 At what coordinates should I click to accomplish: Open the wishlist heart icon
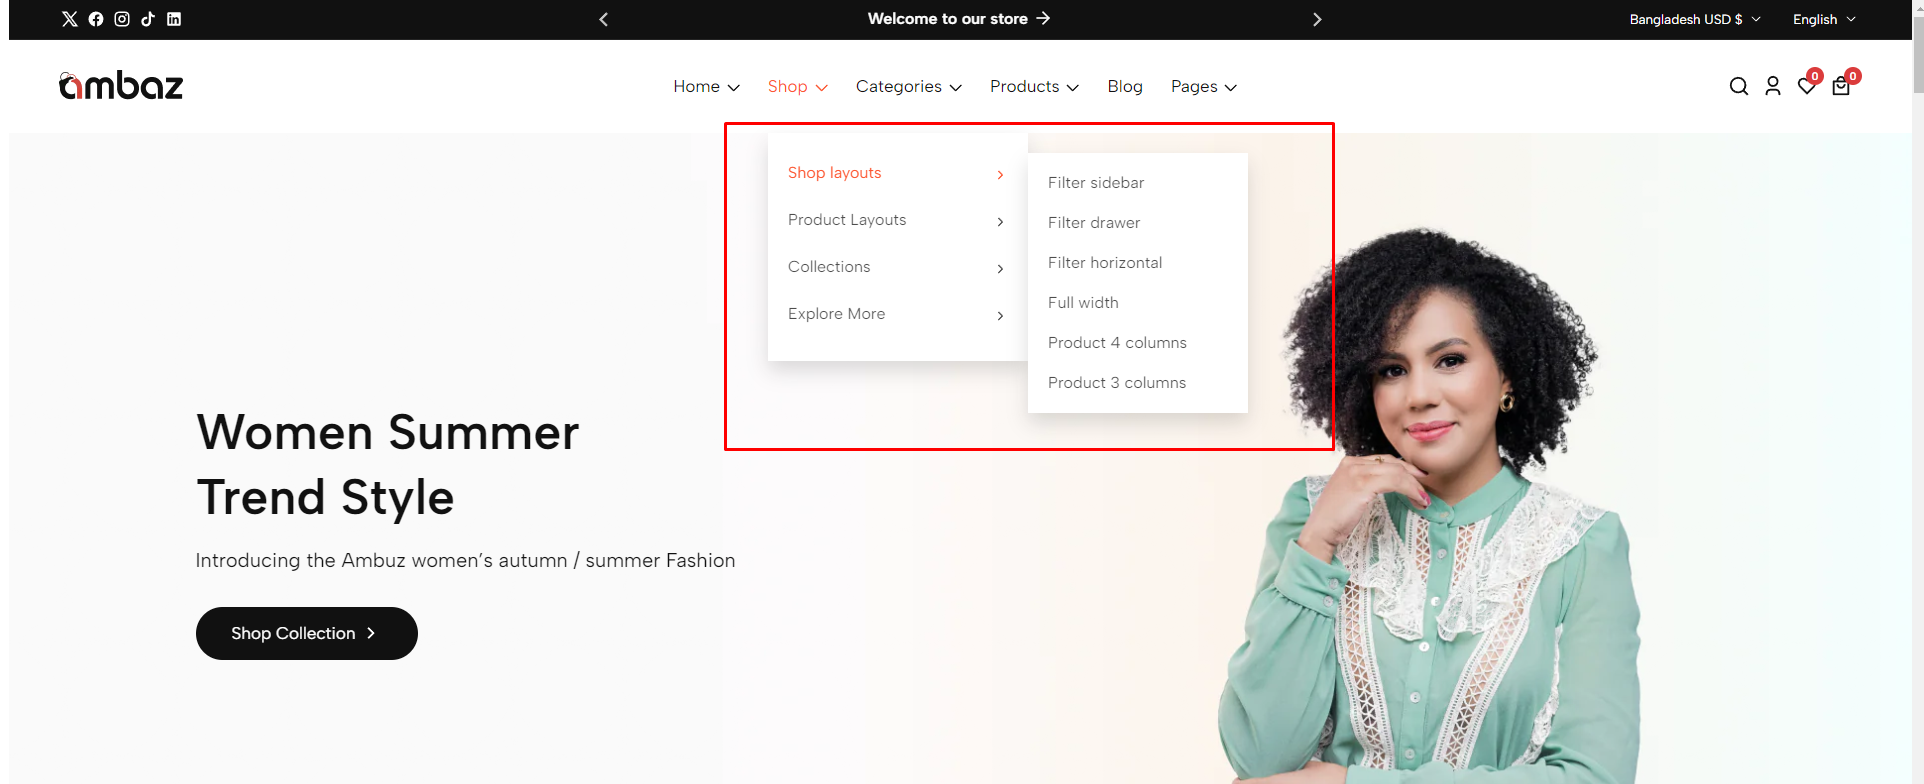tap(1807, 86)
